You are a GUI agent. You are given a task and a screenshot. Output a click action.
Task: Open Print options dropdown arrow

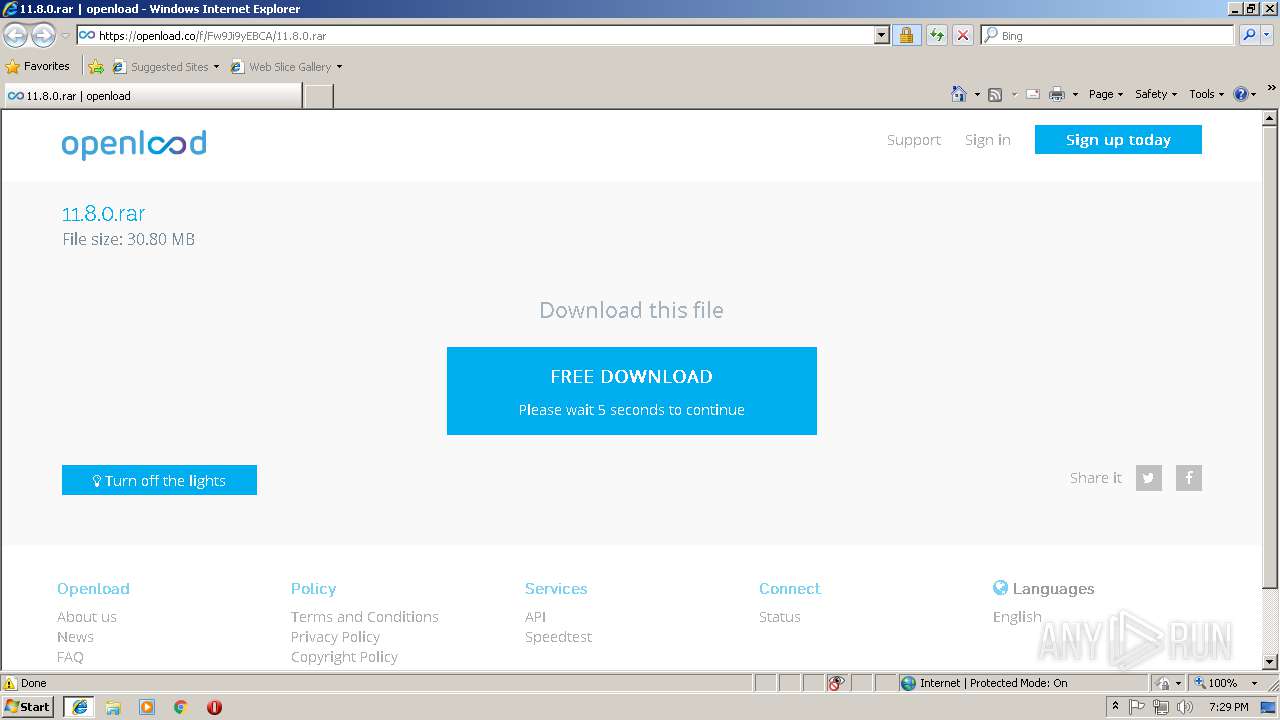click(1075, 95)
